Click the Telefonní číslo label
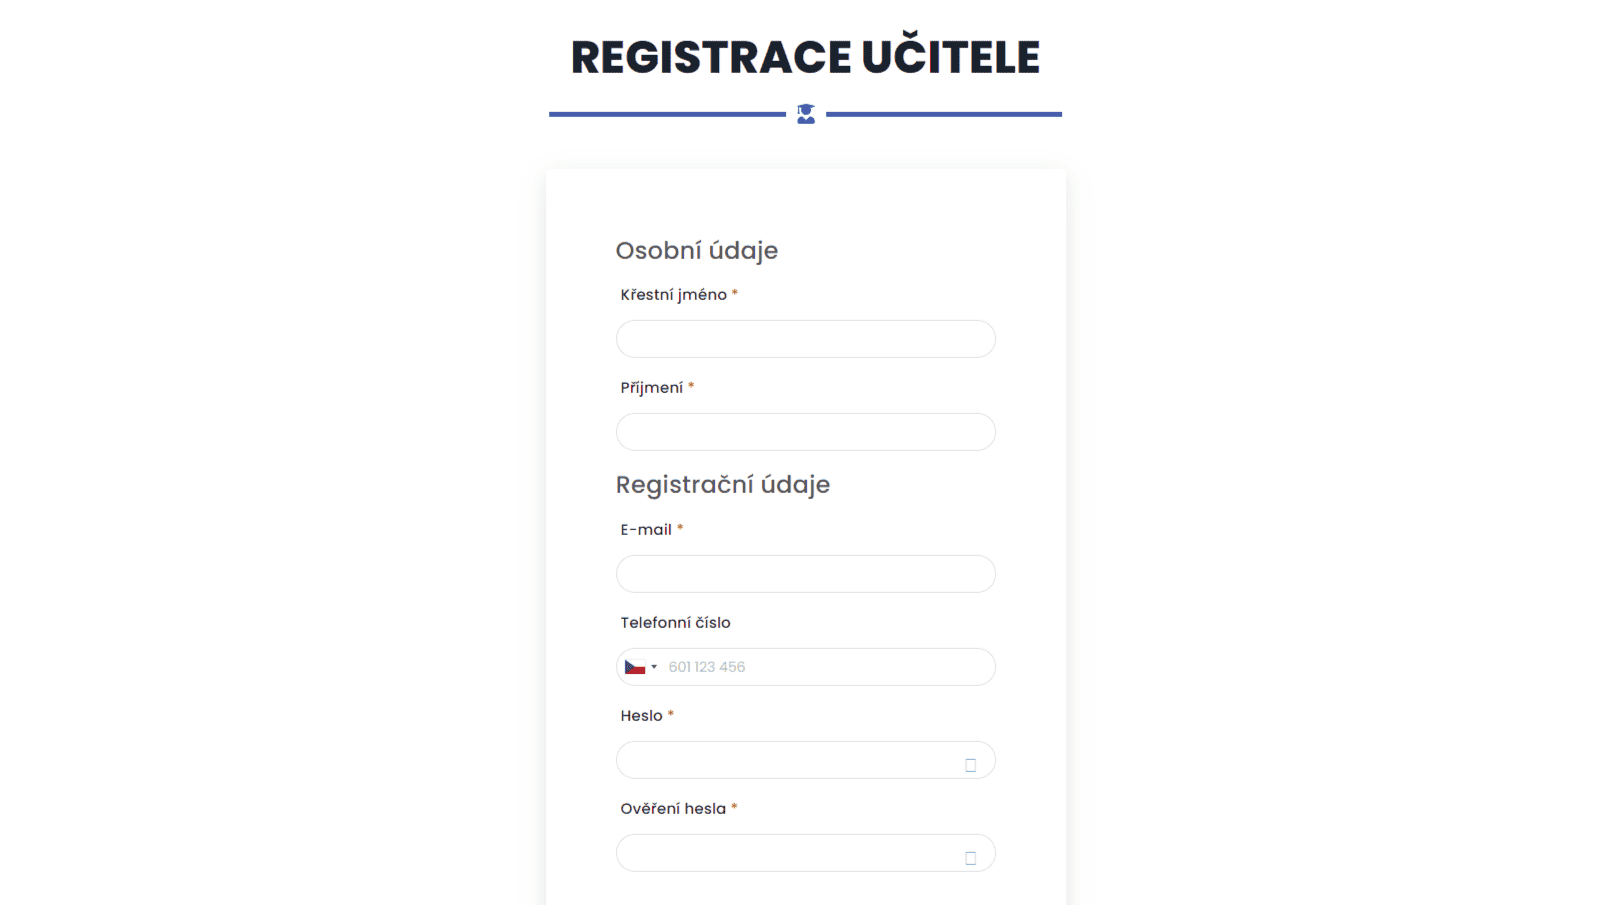This screenshot has width=1609, height=905. tap(675, 623)
